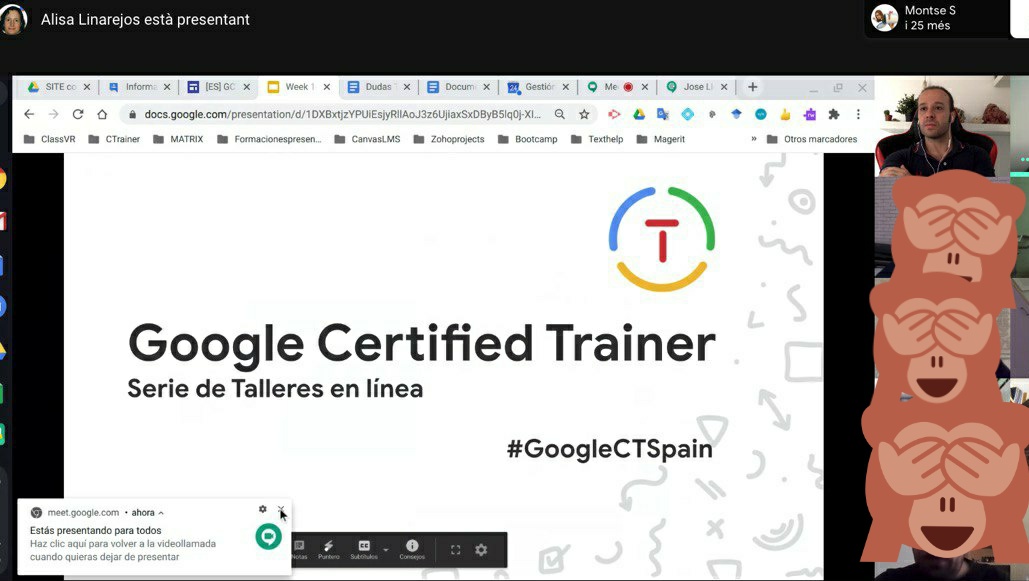Open the MATRIX bookmark folder
The width and height of the screenshot is (1029, 581).
[178, 139]
